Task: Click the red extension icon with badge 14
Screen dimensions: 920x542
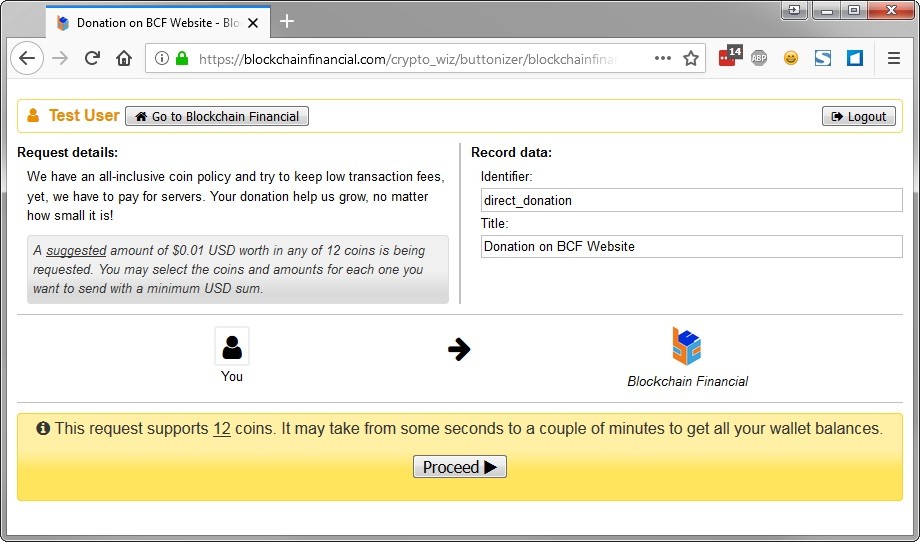Action: pos(728,57)
